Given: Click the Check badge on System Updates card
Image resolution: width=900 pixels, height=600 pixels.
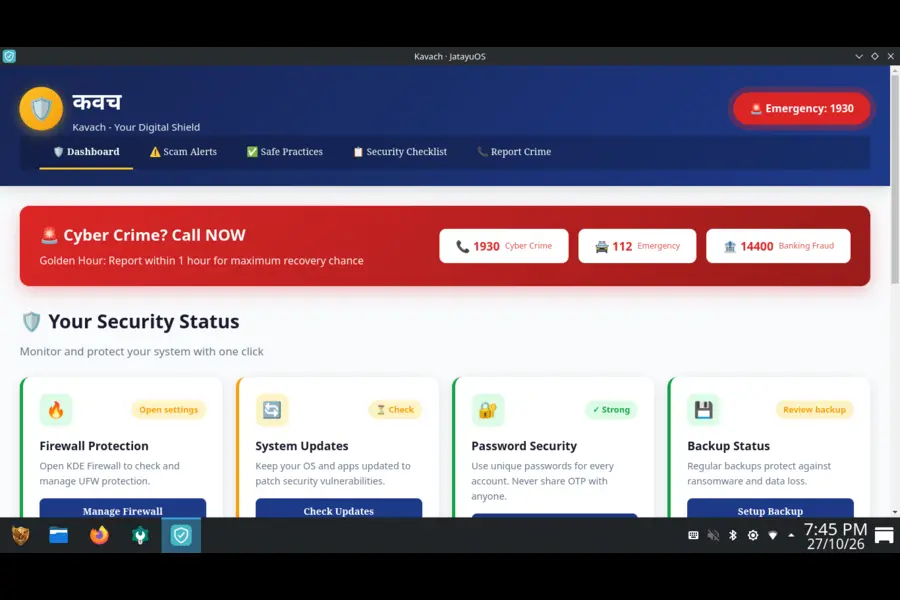Looking at the screenshot, I should (395, 409).
